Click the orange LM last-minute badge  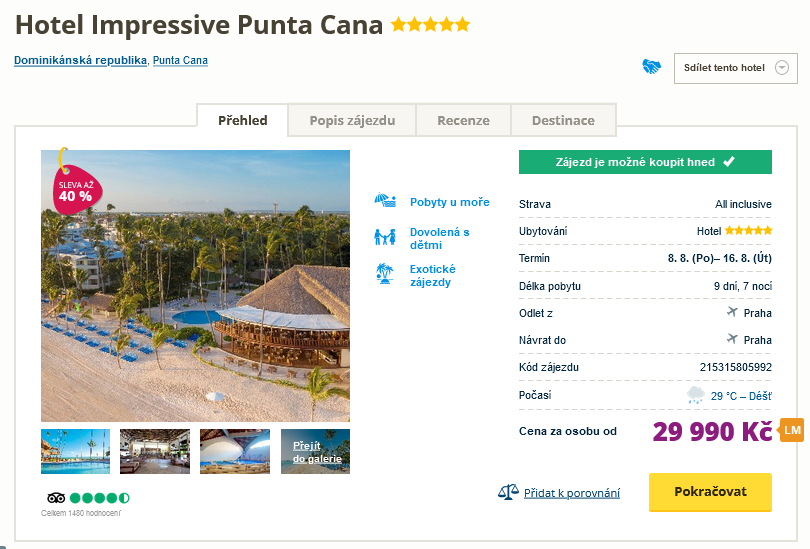pos(792,430)
